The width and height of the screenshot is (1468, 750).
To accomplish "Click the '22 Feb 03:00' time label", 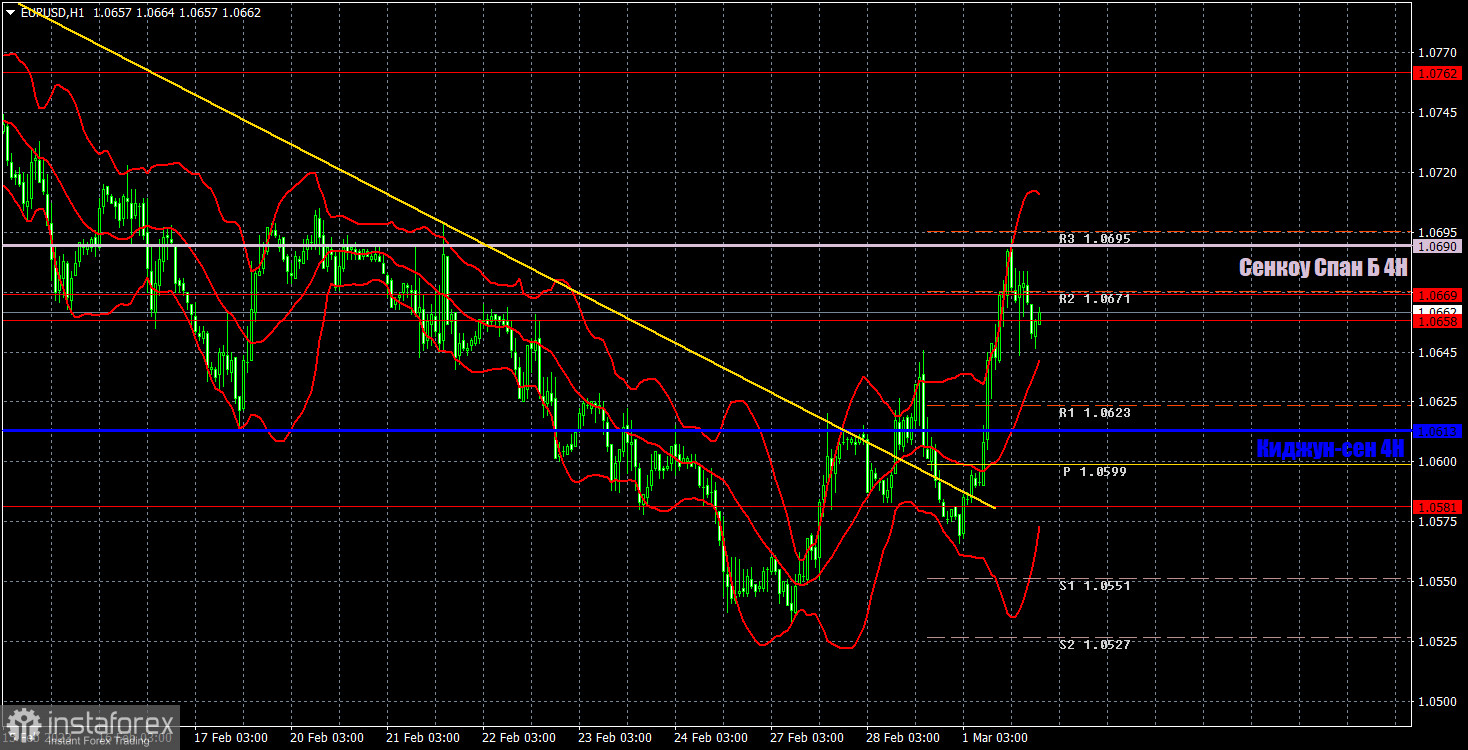I will coord(519,738).
